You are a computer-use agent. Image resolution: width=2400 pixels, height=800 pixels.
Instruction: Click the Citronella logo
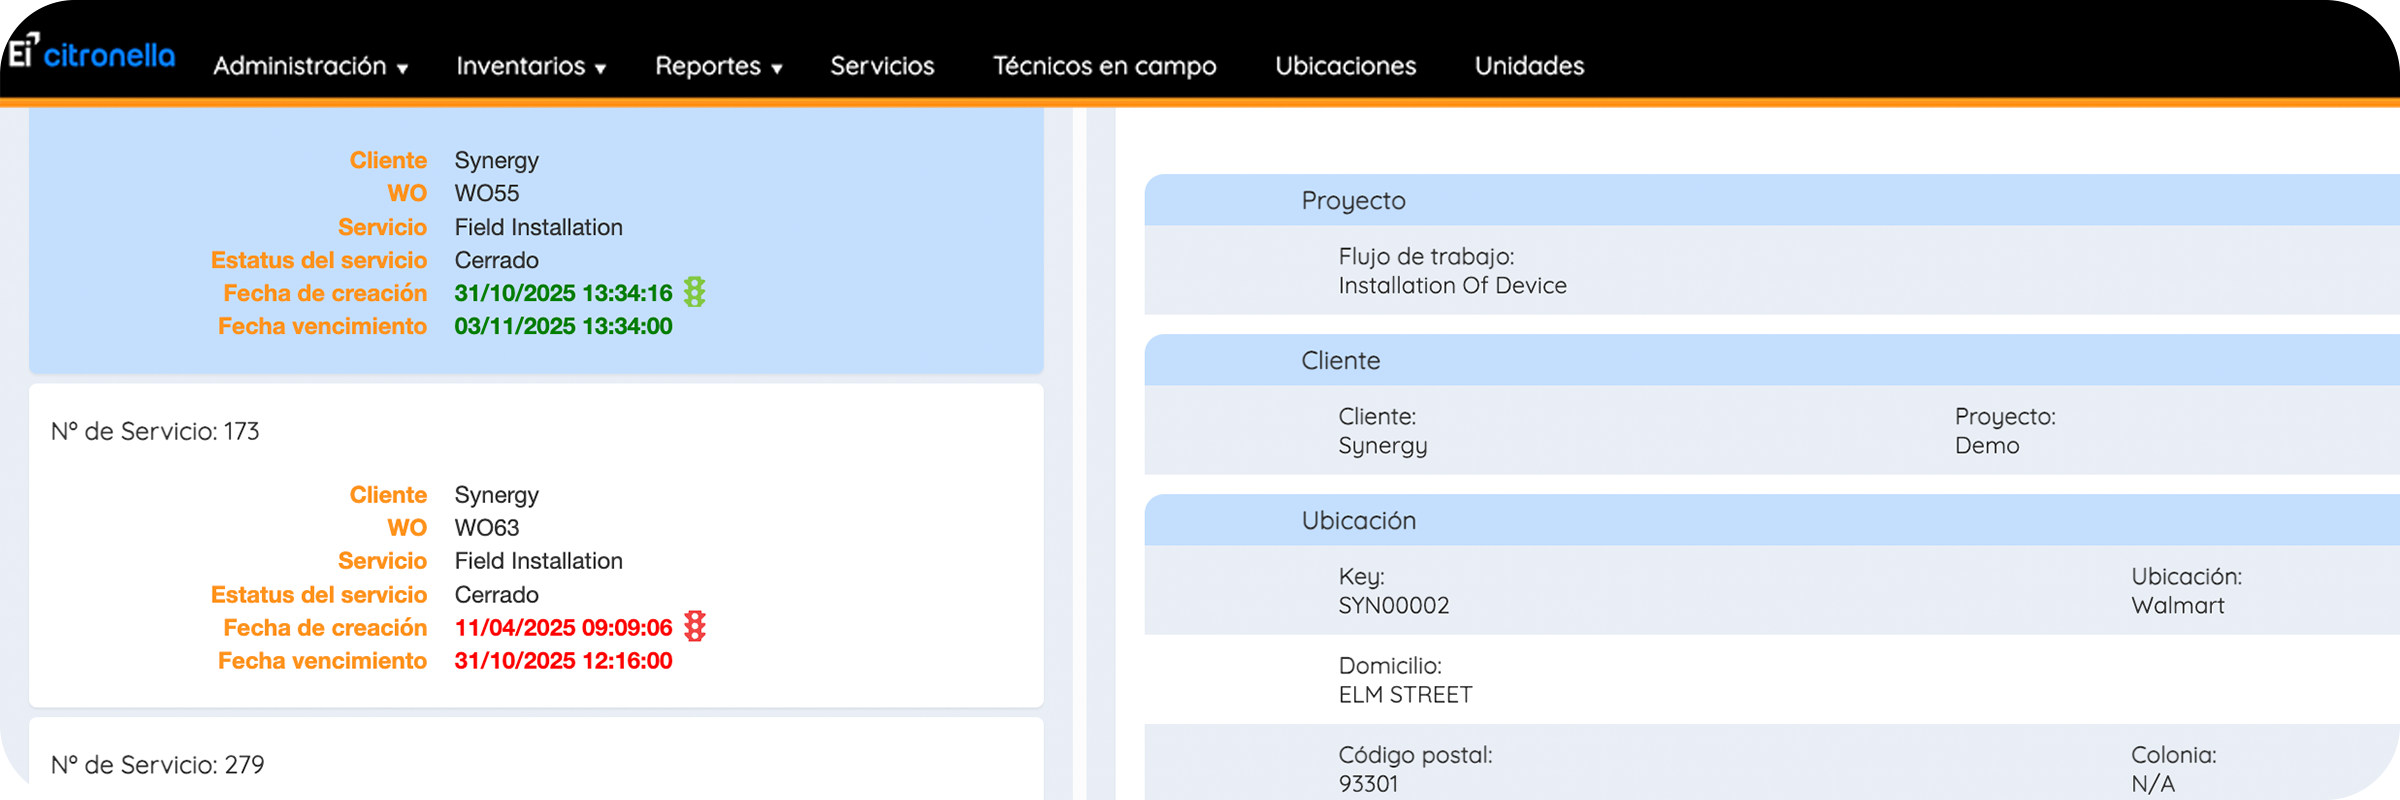point(92,53)
